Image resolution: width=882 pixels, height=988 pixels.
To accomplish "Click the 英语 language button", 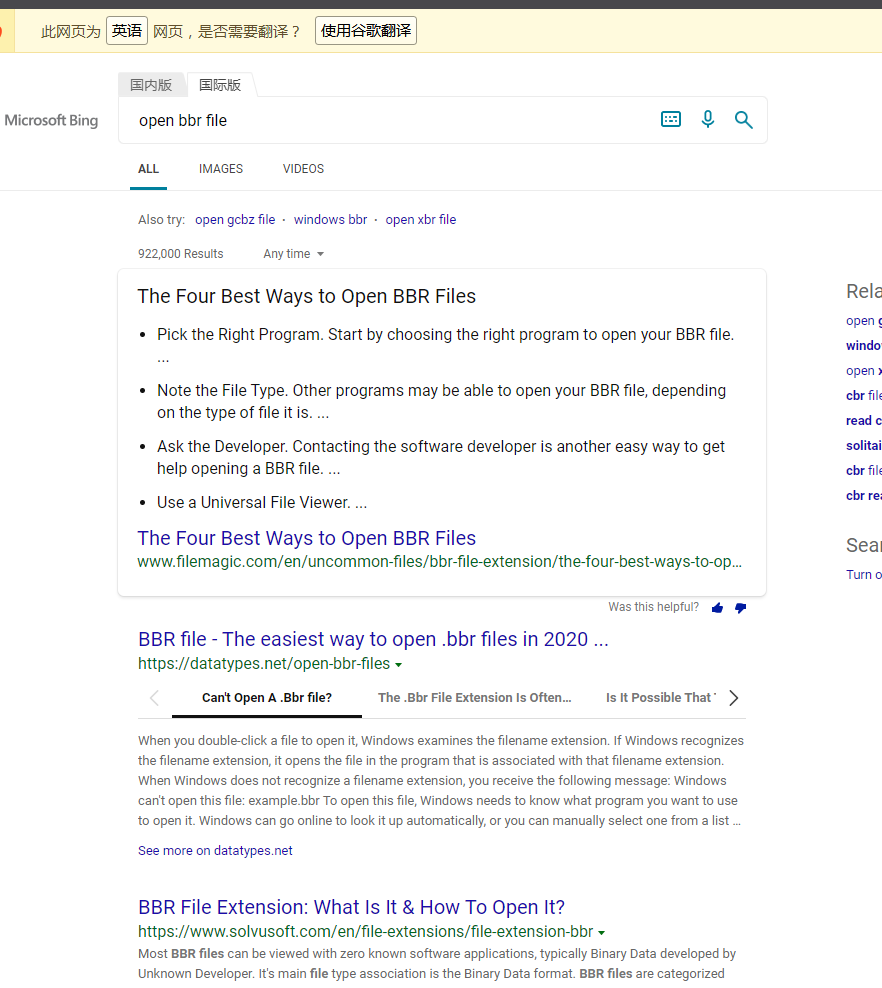I will [x=127, y=31].
